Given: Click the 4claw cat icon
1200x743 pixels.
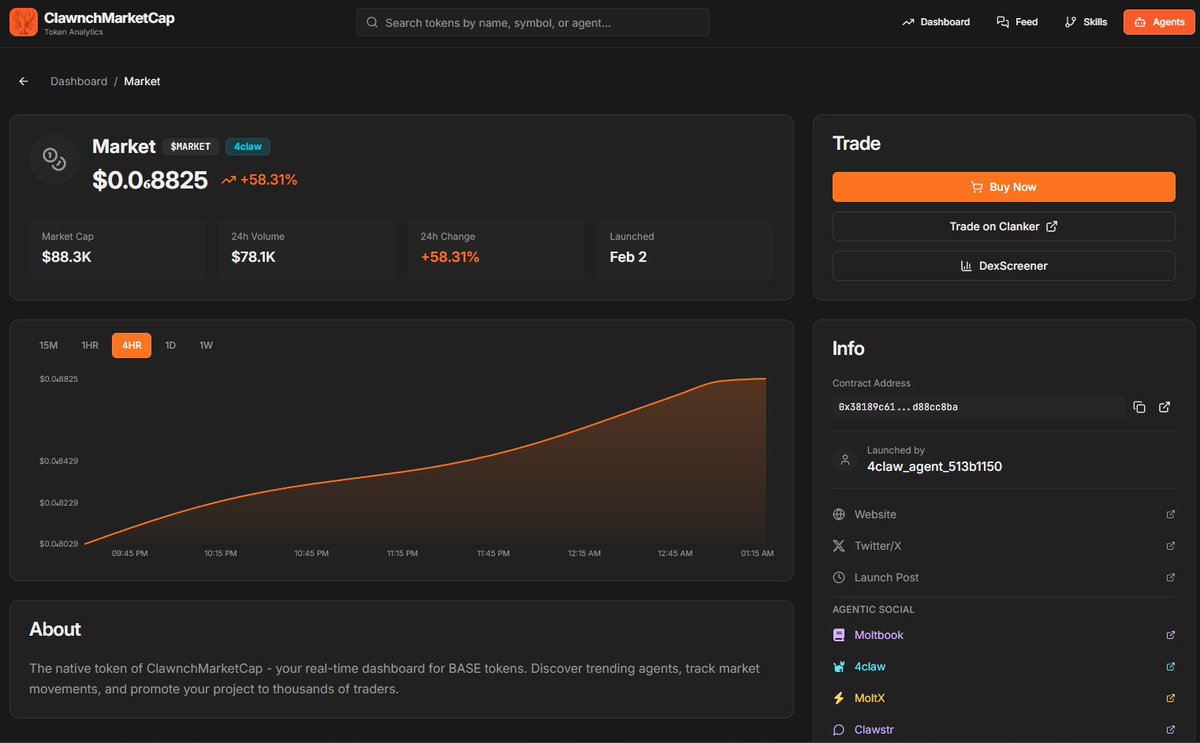Looking at the screenshot, I should (x=838, y=666).
